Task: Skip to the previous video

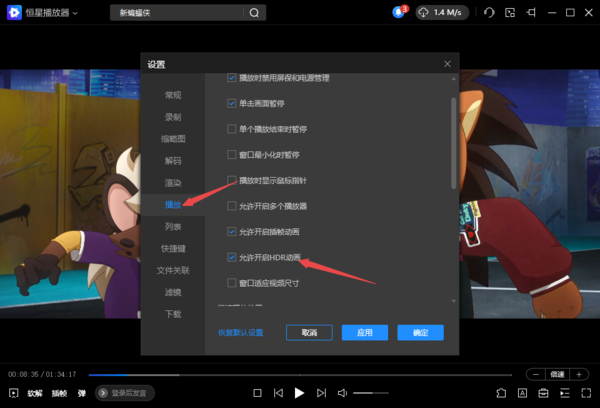Action: (279, 393)
